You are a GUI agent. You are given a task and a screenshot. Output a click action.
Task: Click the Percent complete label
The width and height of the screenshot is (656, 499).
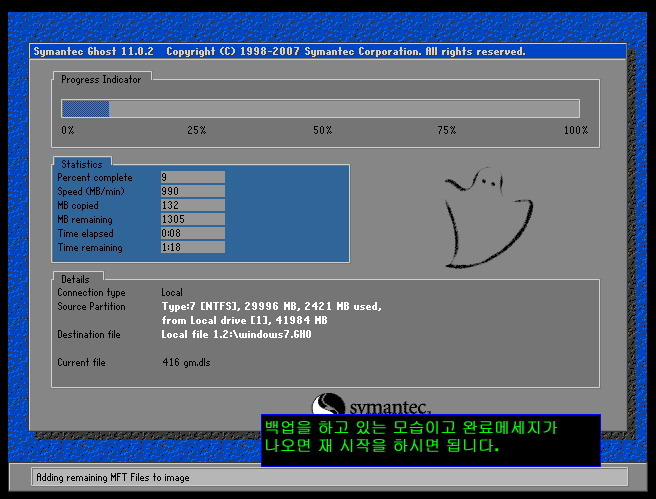click(x=95, y=177)
